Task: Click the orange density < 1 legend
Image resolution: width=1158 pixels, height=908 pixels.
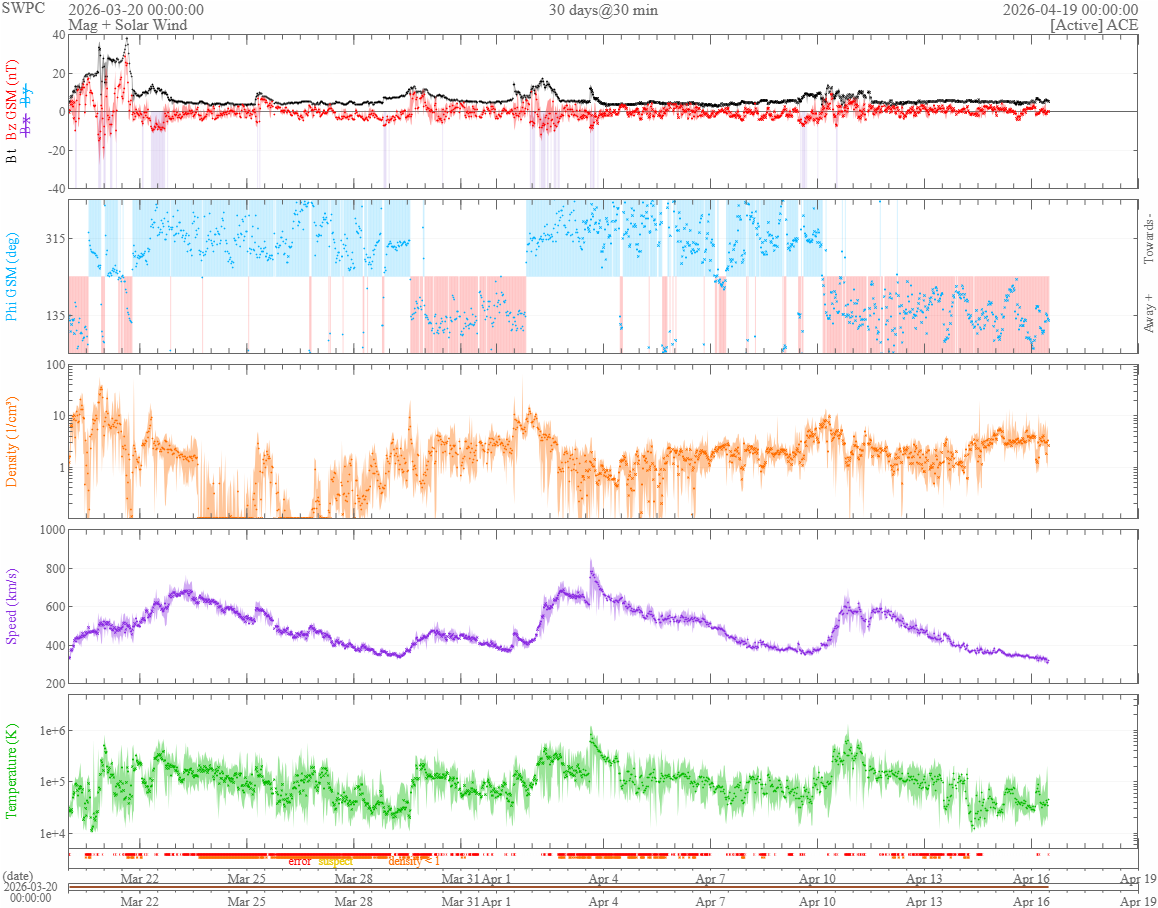Action: point(414,861)
